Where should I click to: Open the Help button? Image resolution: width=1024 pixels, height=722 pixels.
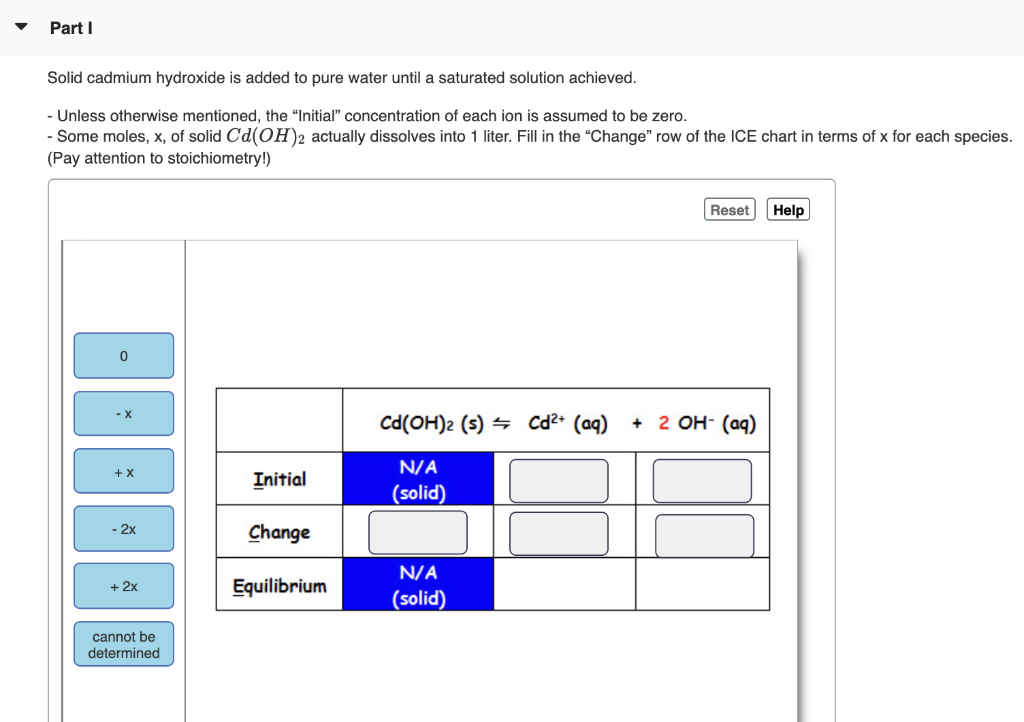tap(788, 210)
